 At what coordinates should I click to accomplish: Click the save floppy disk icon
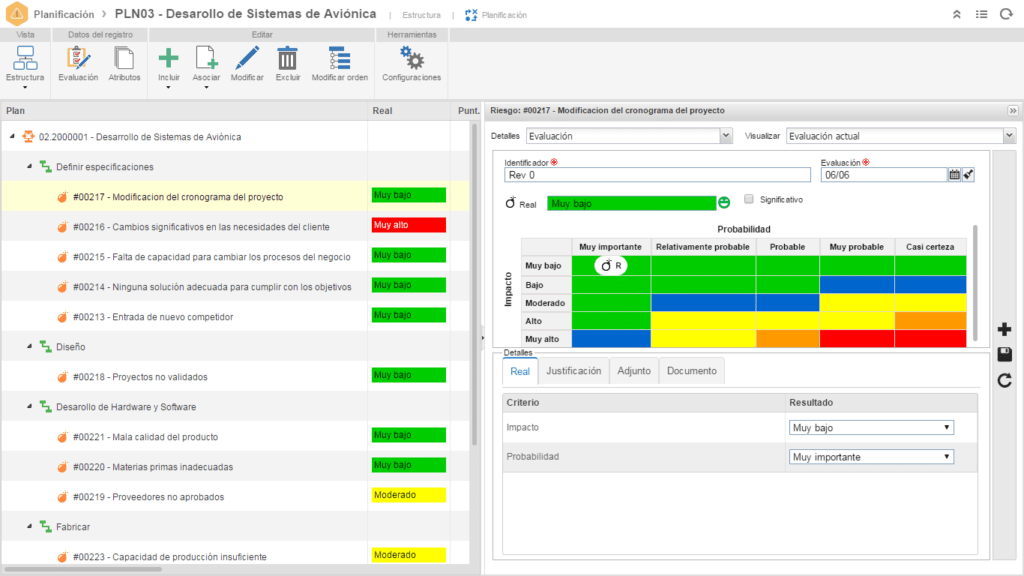point(1005,355)
